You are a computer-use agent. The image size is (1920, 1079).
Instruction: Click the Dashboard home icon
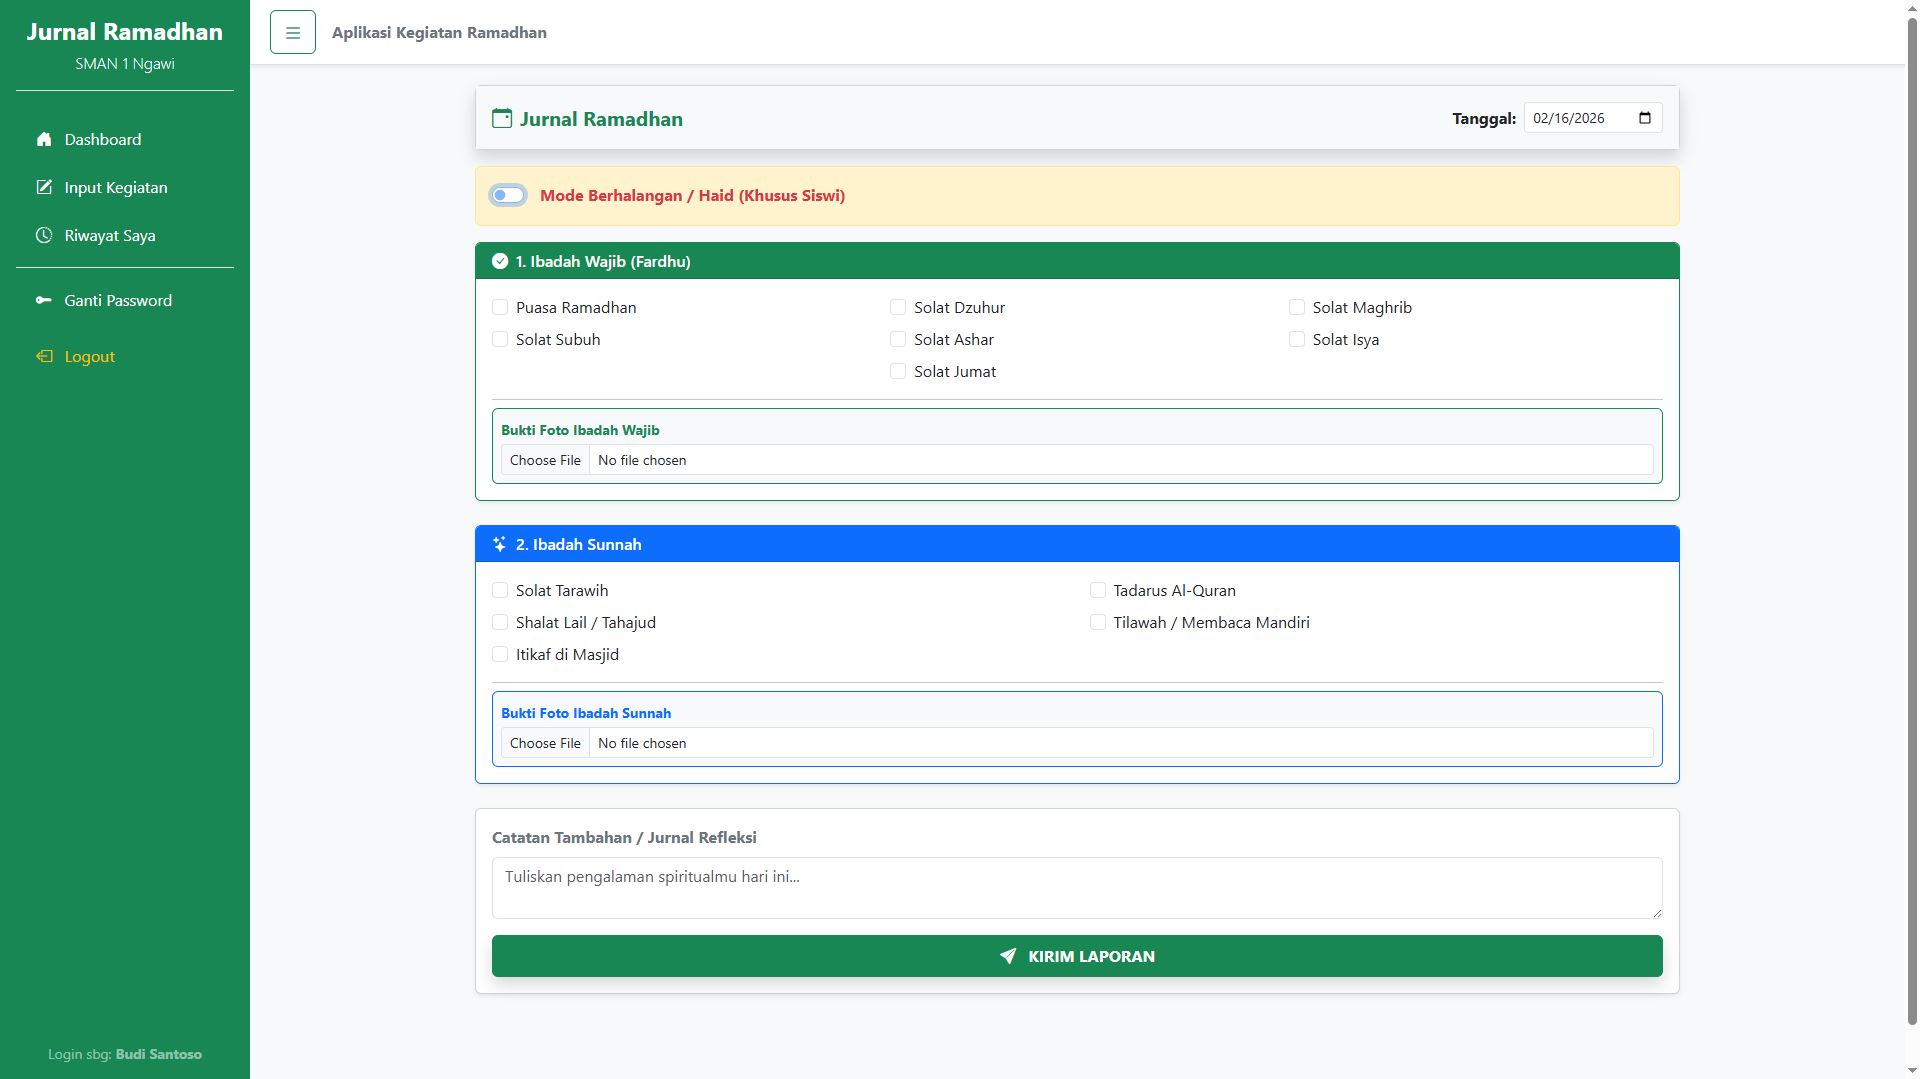[44, 139]
